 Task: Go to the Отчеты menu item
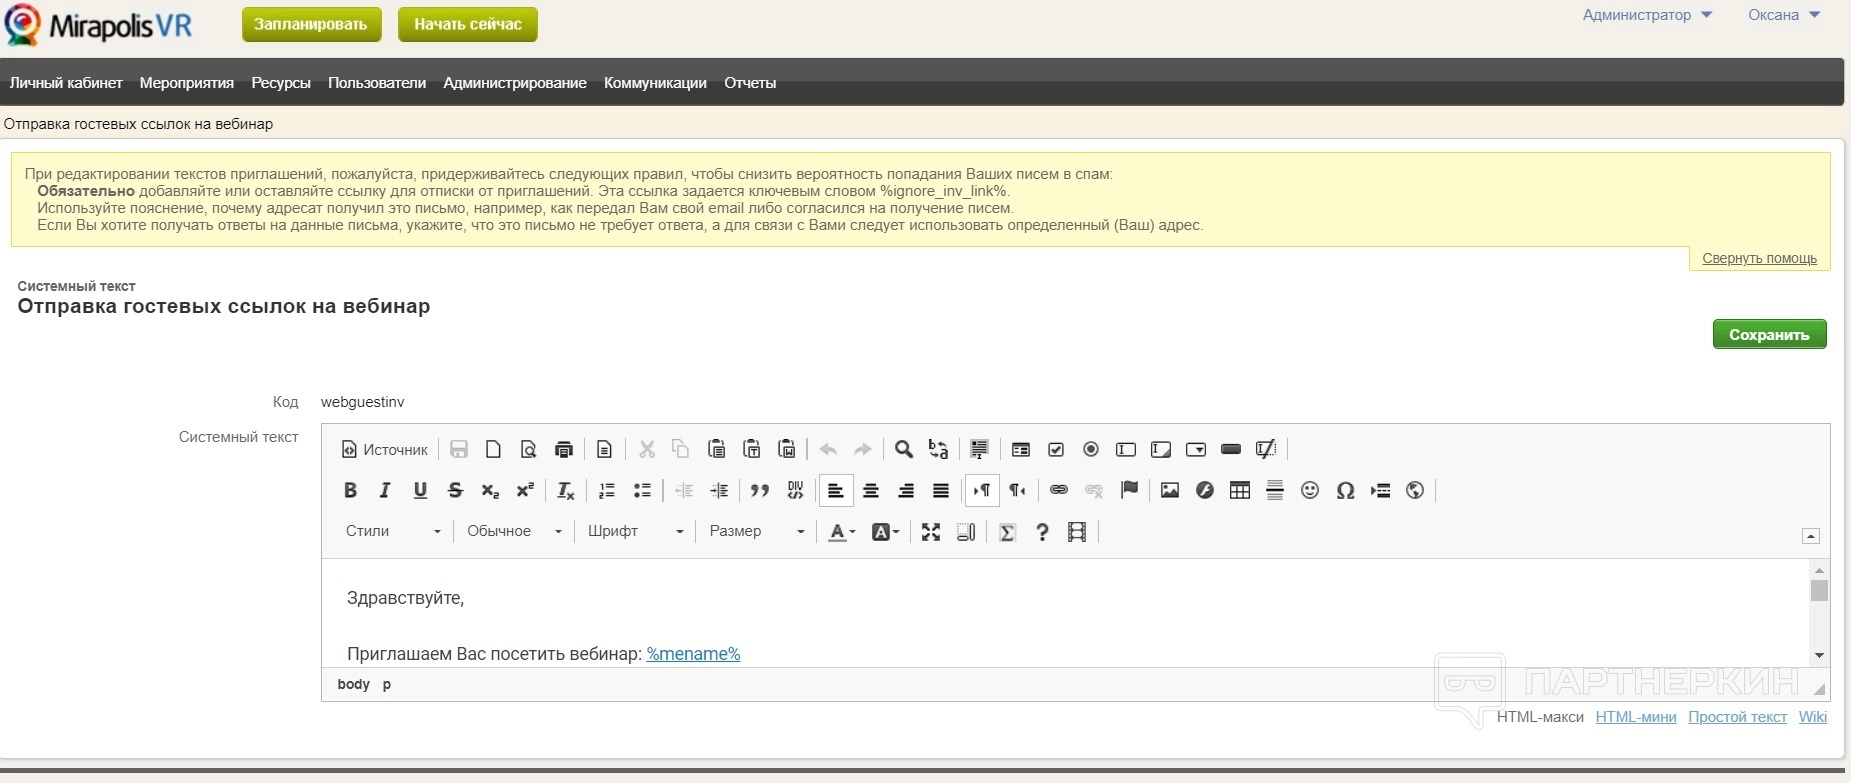(750, 83)
